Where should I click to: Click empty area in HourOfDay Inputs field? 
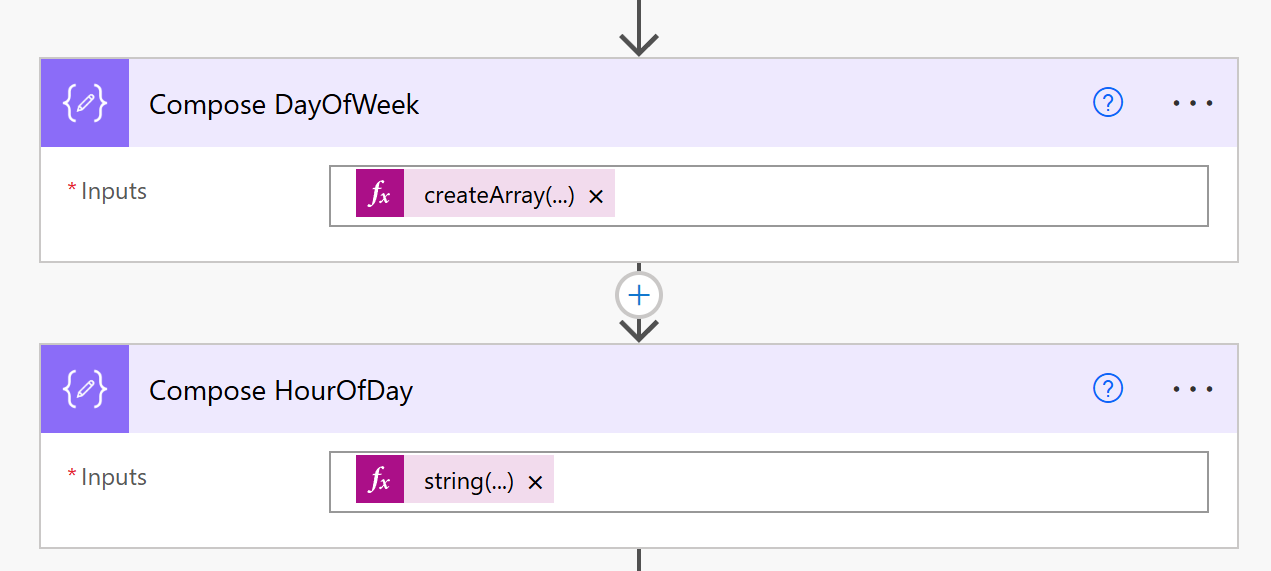coord(880,482)
